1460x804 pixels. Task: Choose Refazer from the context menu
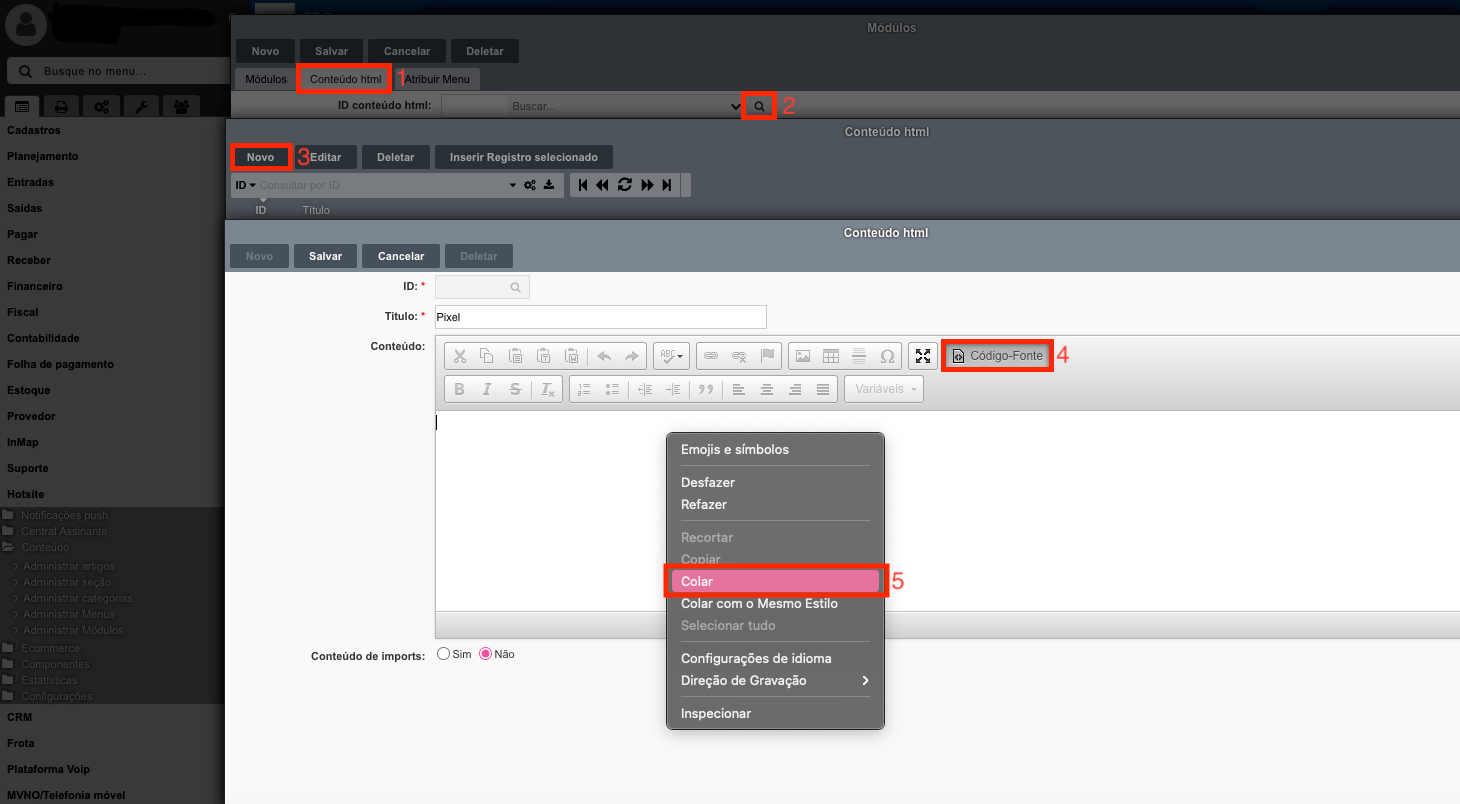(x=775, y=504)
